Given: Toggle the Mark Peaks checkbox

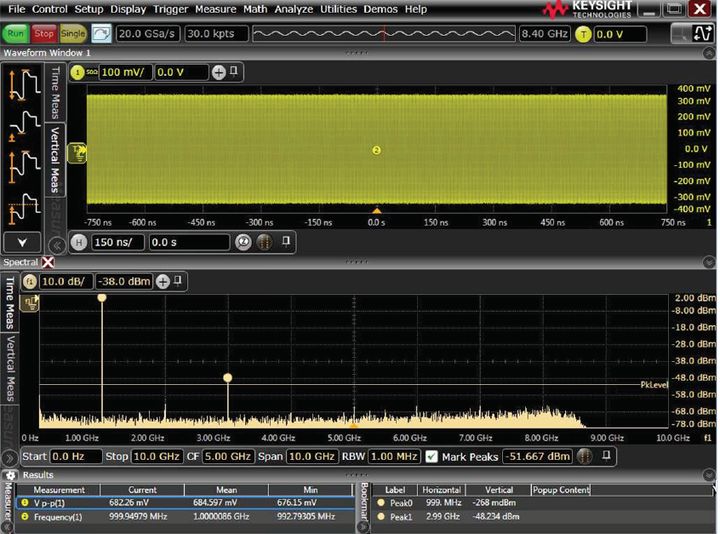Looking at the screenshot, I should click(x=431, y=456).
